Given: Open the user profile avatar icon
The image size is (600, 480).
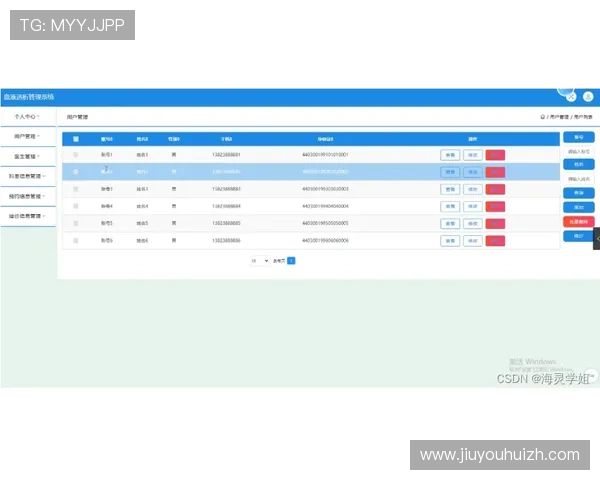Looking at the screenshot, I should 587,96.
